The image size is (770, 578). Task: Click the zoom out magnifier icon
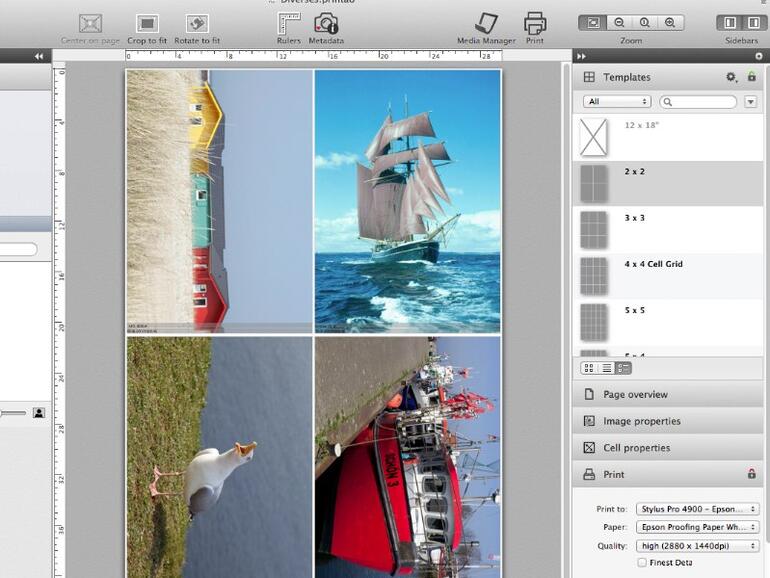pyautogui.click(x=620, y=22)
